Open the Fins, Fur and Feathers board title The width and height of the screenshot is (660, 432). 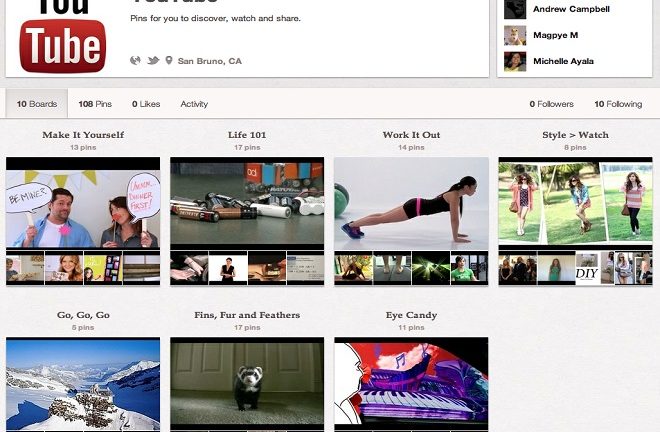pyautogui.click(x=247, y=315)
